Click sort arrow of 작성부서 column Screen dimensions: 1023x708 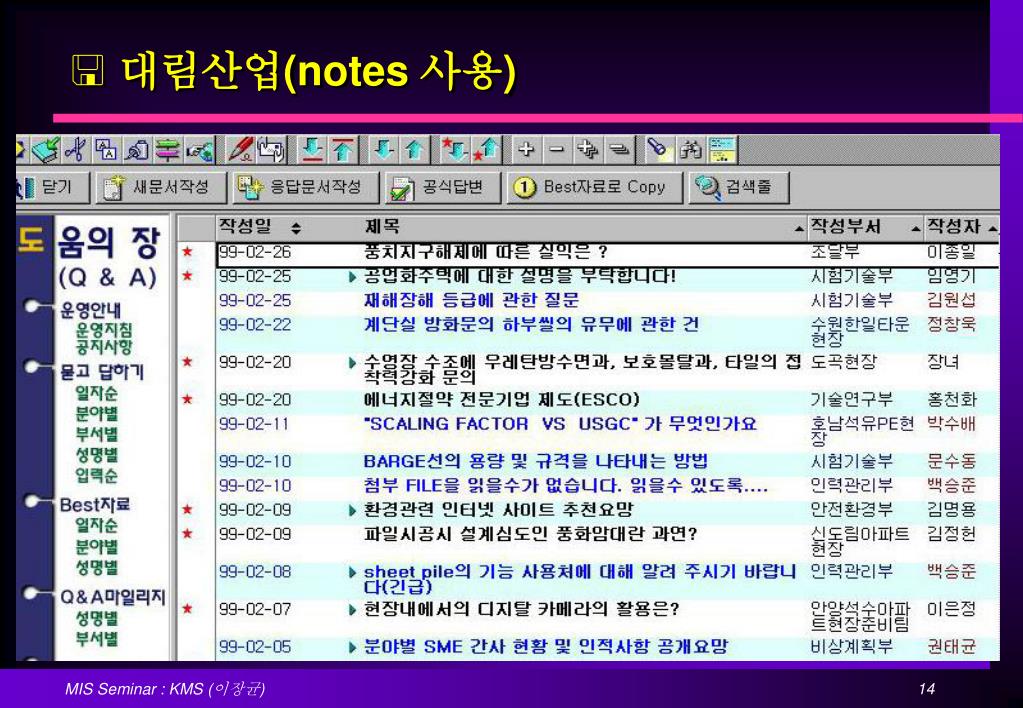point(917,228)
